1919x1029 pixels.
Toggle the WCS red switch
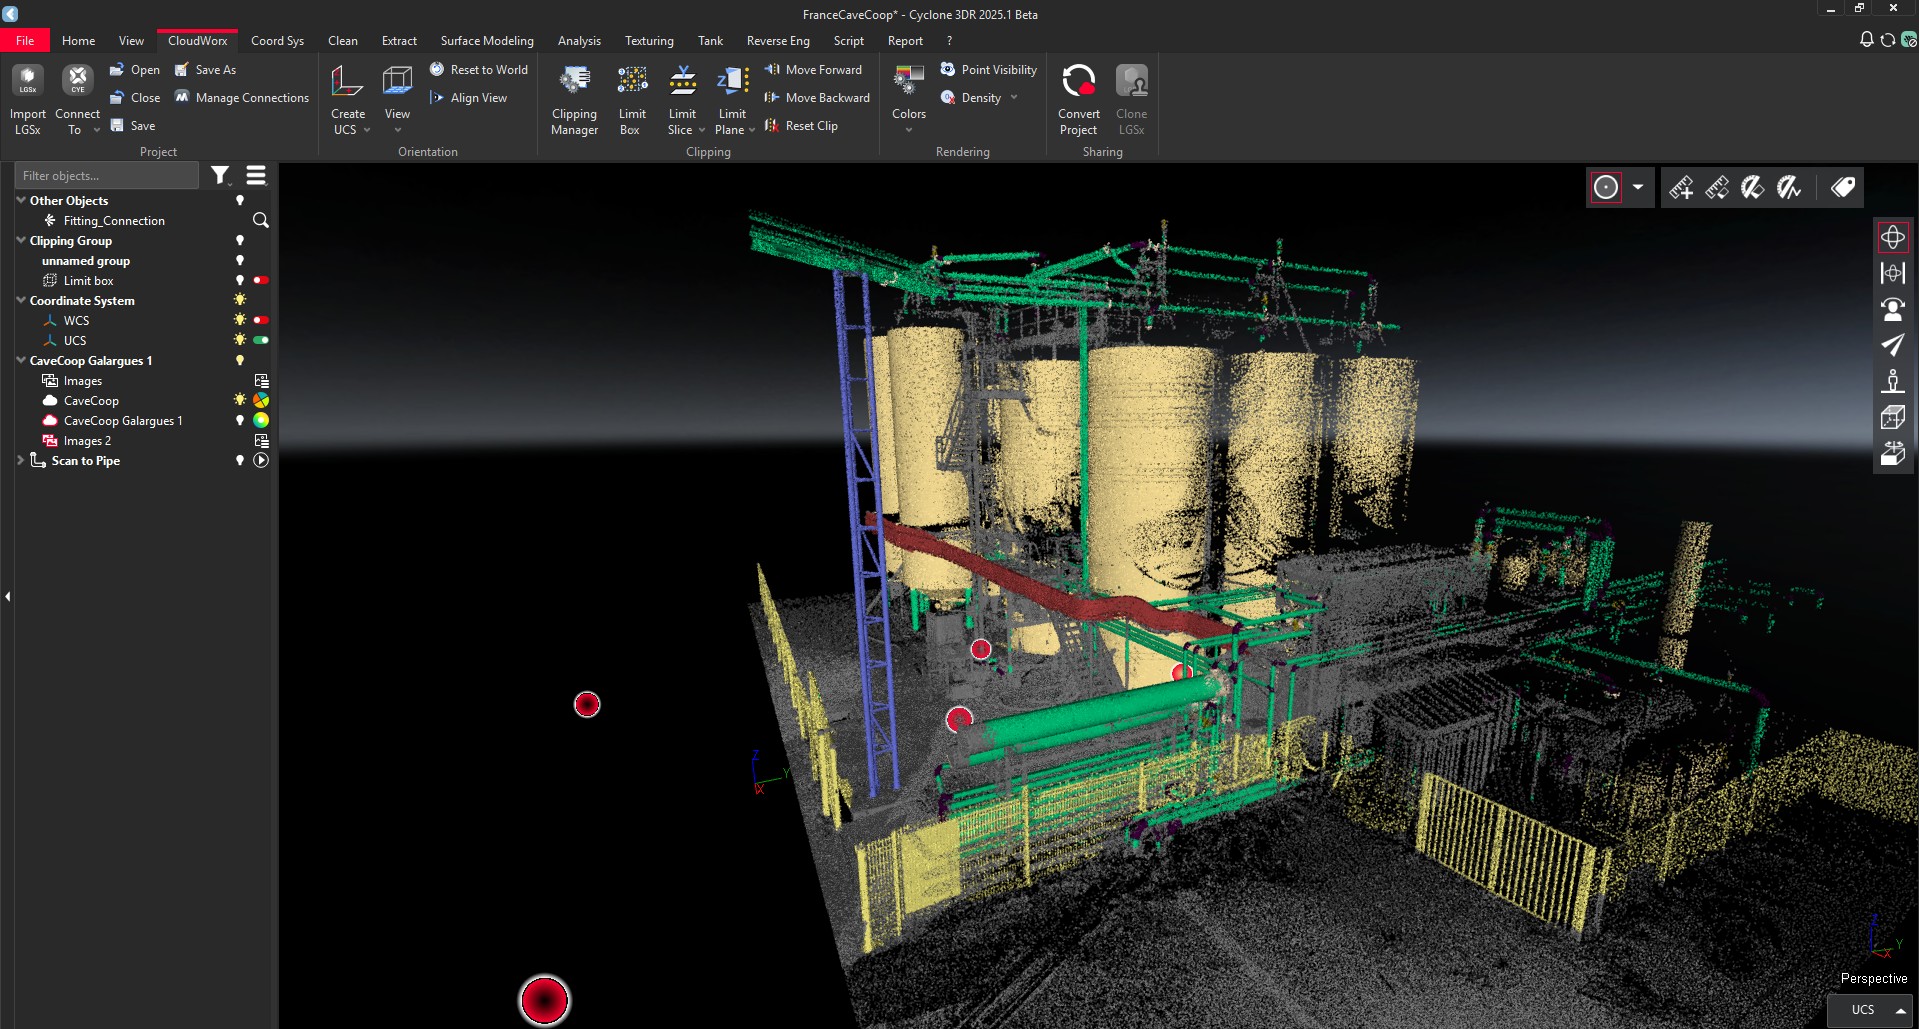(x=261, y=321)
